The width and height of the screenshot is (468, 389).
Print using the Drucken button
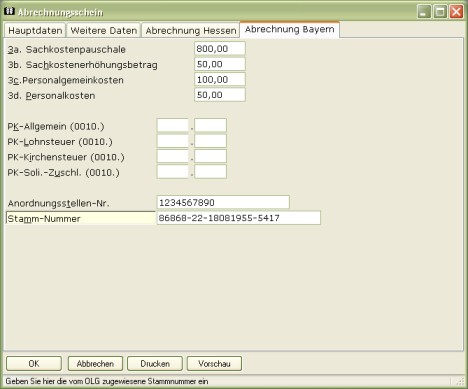155,363
